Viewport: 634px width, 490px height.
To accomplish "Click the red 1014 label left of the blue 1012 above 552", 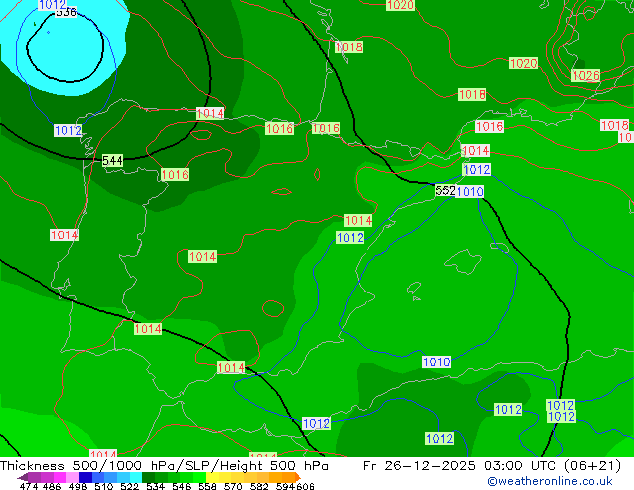I will point(475,151).
